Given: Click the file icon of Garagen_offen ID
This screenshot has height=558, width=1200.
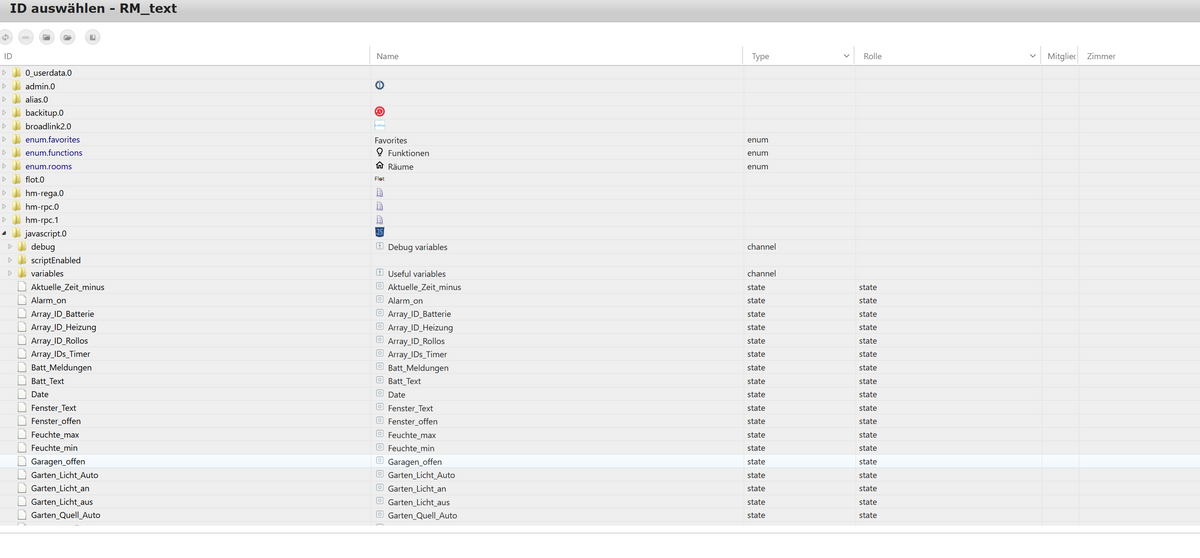Looking at the screenshot, I should [22, 461].
